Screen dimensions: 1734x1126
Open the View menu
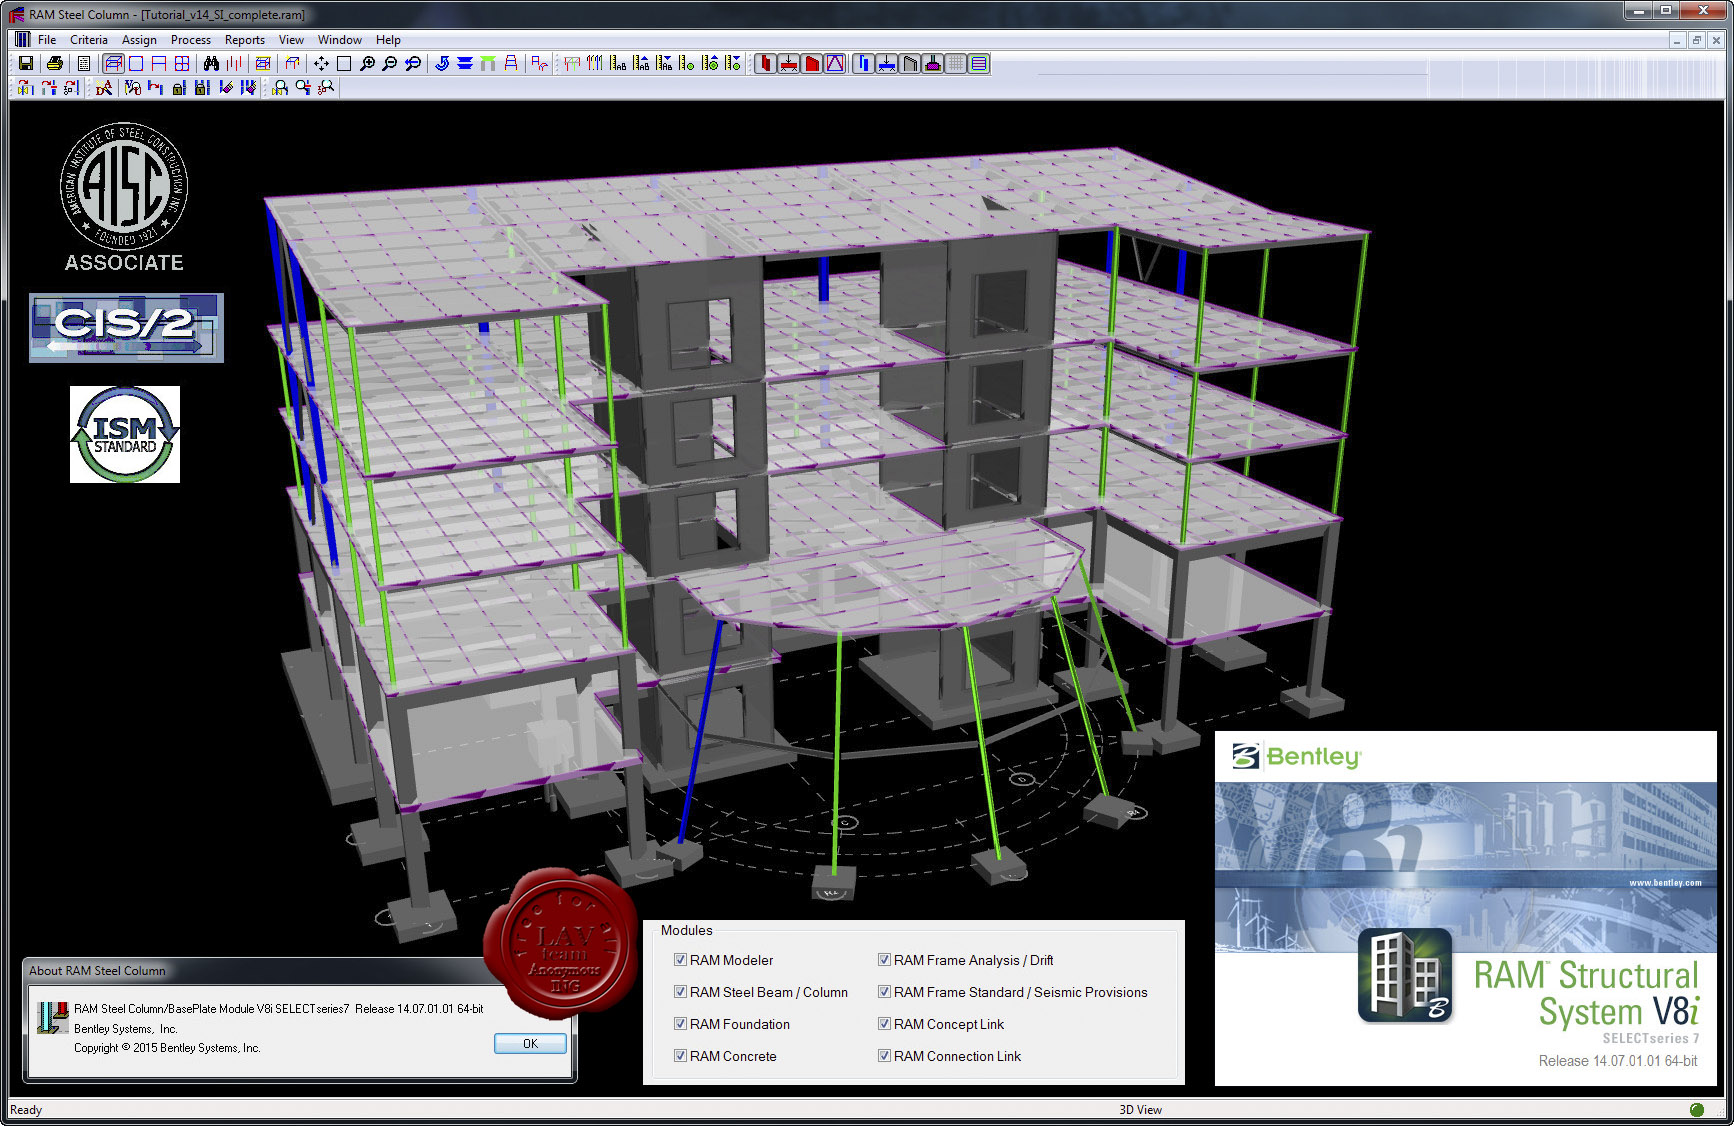click(291, 40)
